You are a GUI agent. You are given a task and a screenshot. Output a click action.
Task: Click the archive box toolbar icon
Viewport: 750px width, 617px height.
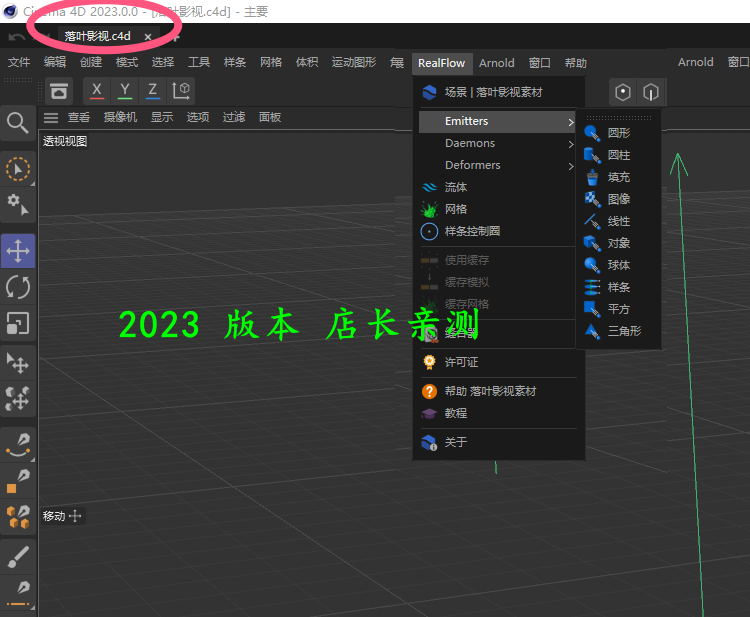click(59, 91)
